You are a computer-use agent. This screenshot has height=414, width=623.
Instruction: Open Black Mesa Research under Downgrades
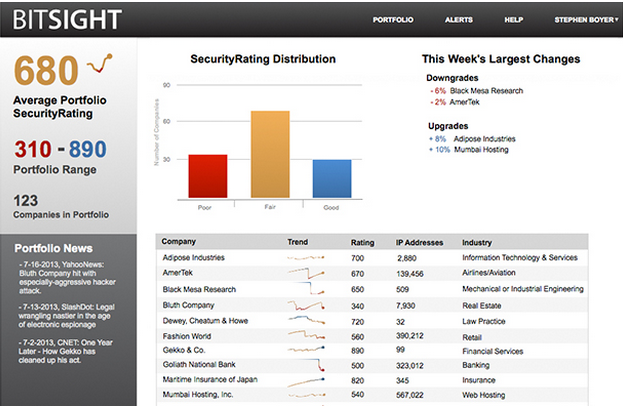[486, 91]
